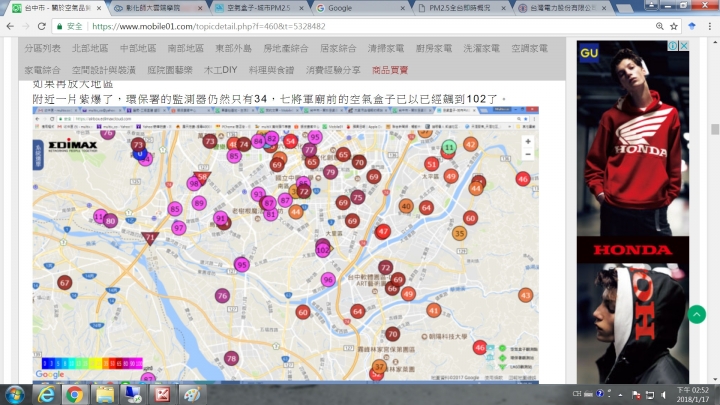
Task: Click the map zoom-in plus button
Action: (528, 141)
